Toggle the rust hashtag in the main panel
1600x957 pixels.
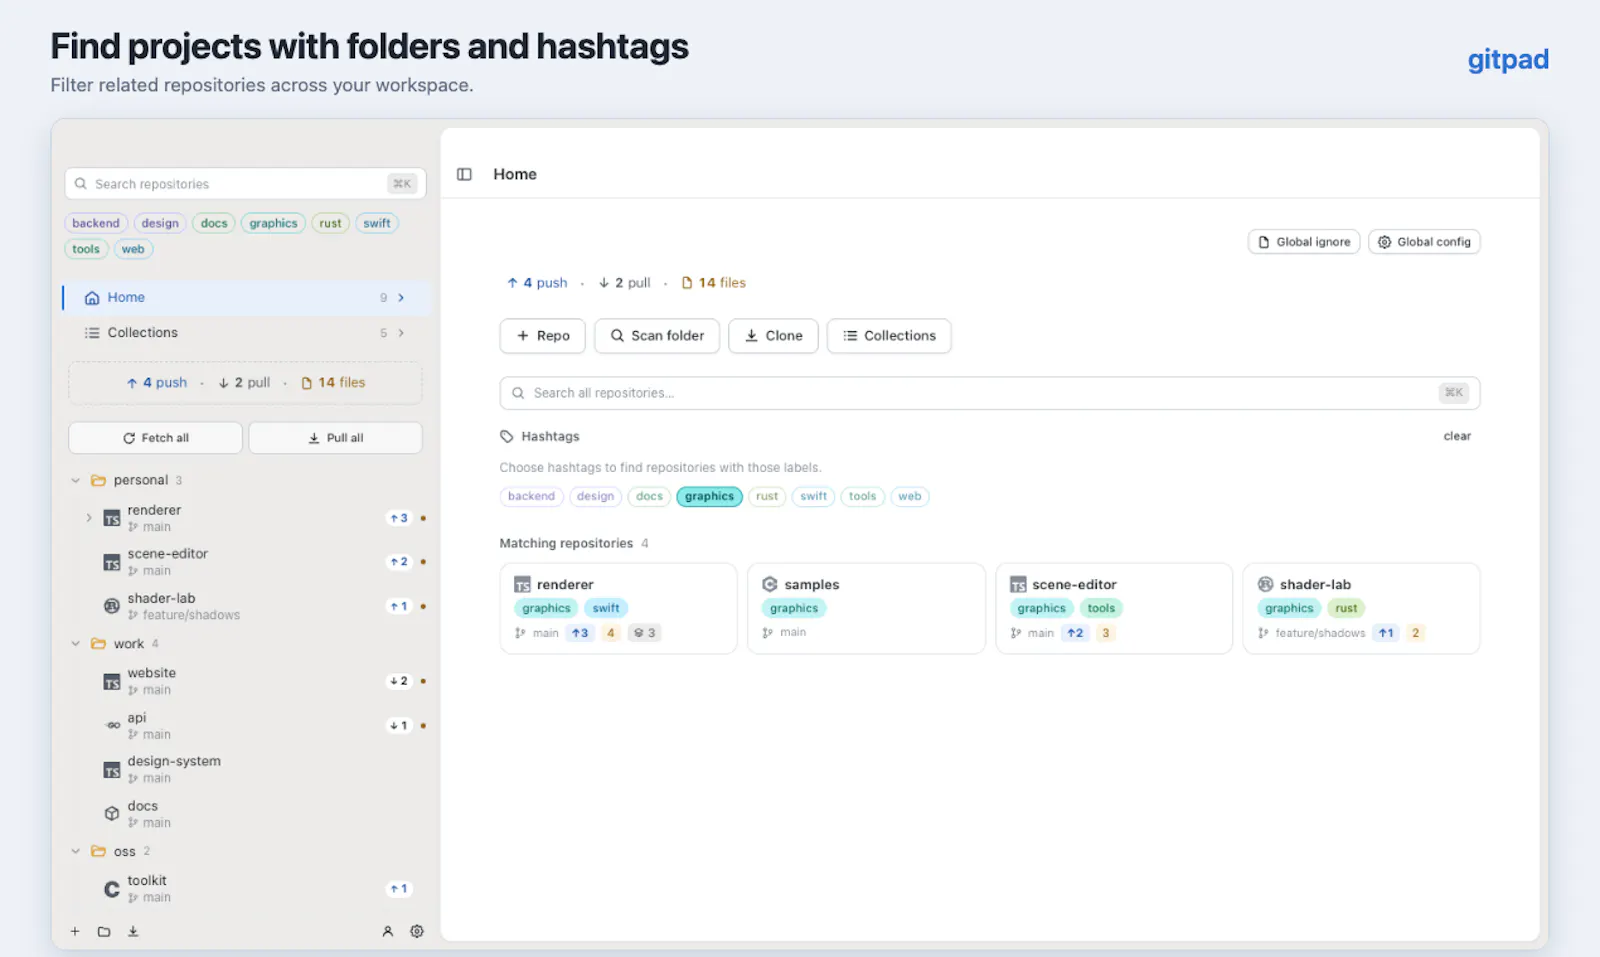tap(767, 496)
